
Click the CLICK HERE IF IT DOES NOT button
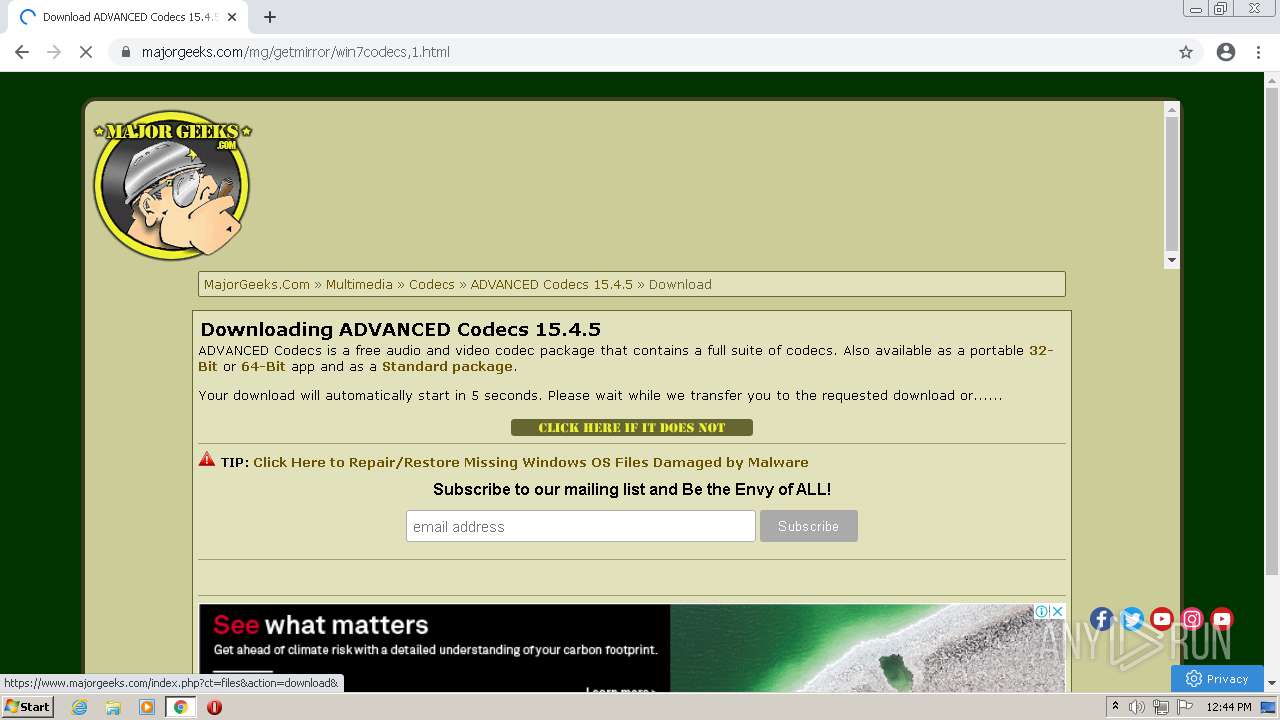631,427
